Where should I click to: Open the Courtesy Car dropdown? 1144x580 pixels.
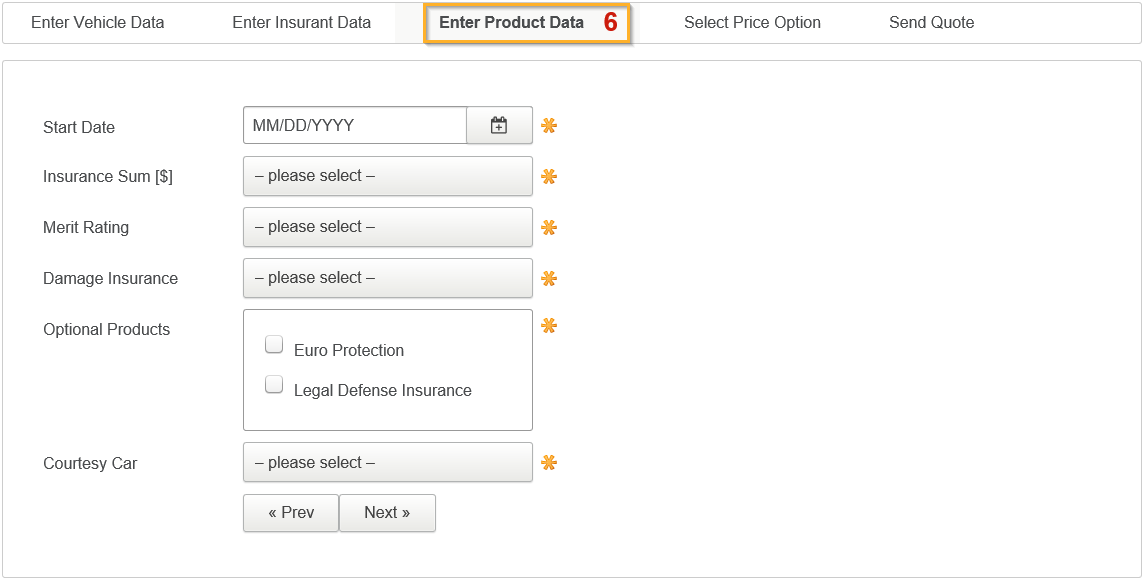pyautogui.click(x=387, y=463)
